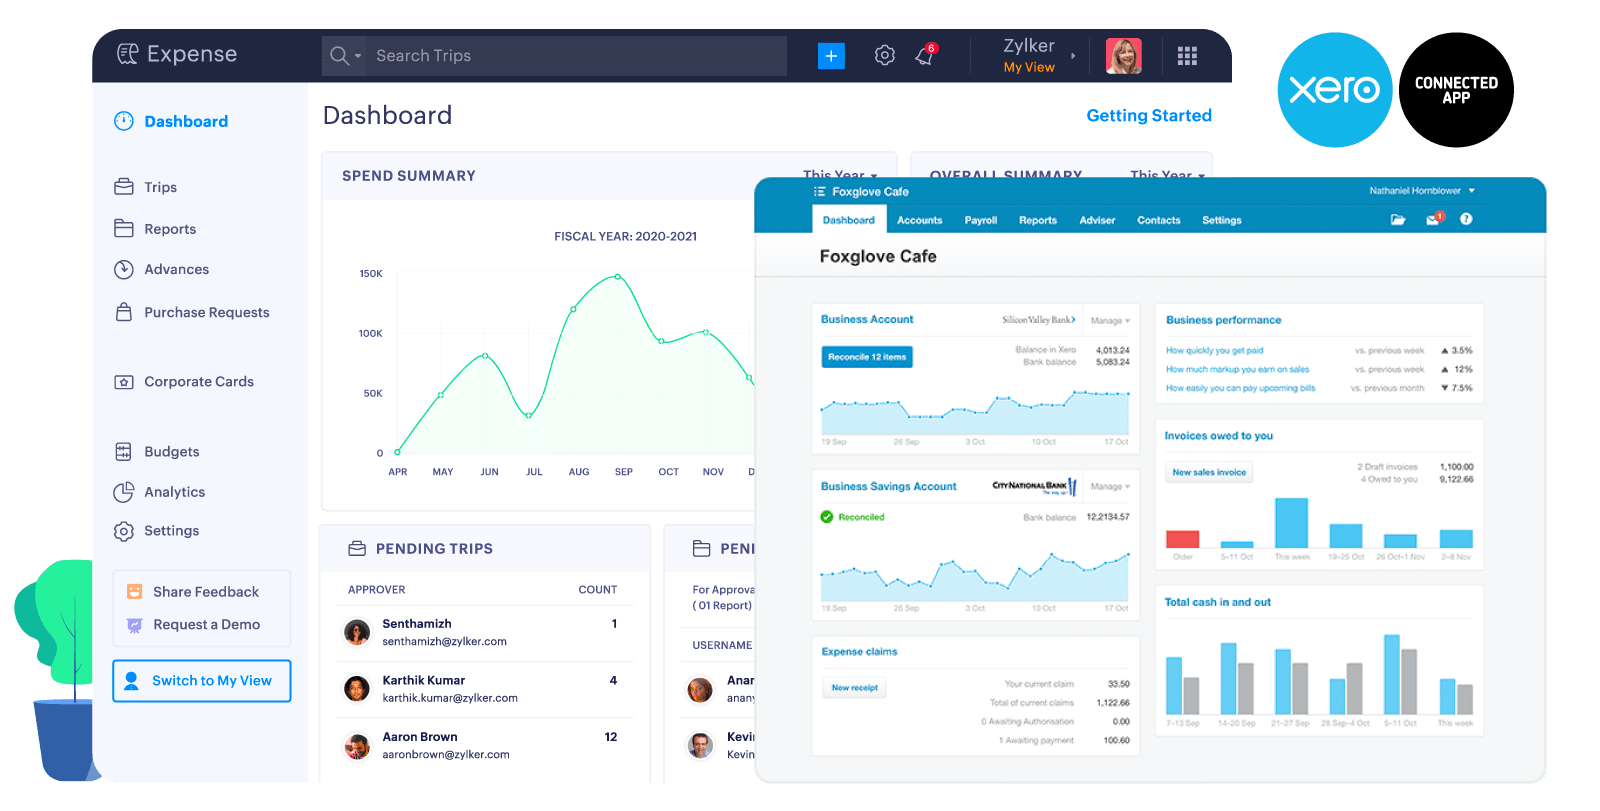Click the Business Savings Account title
The width and height of the screenshot is (1600, 811).
(x=888, y=487)
